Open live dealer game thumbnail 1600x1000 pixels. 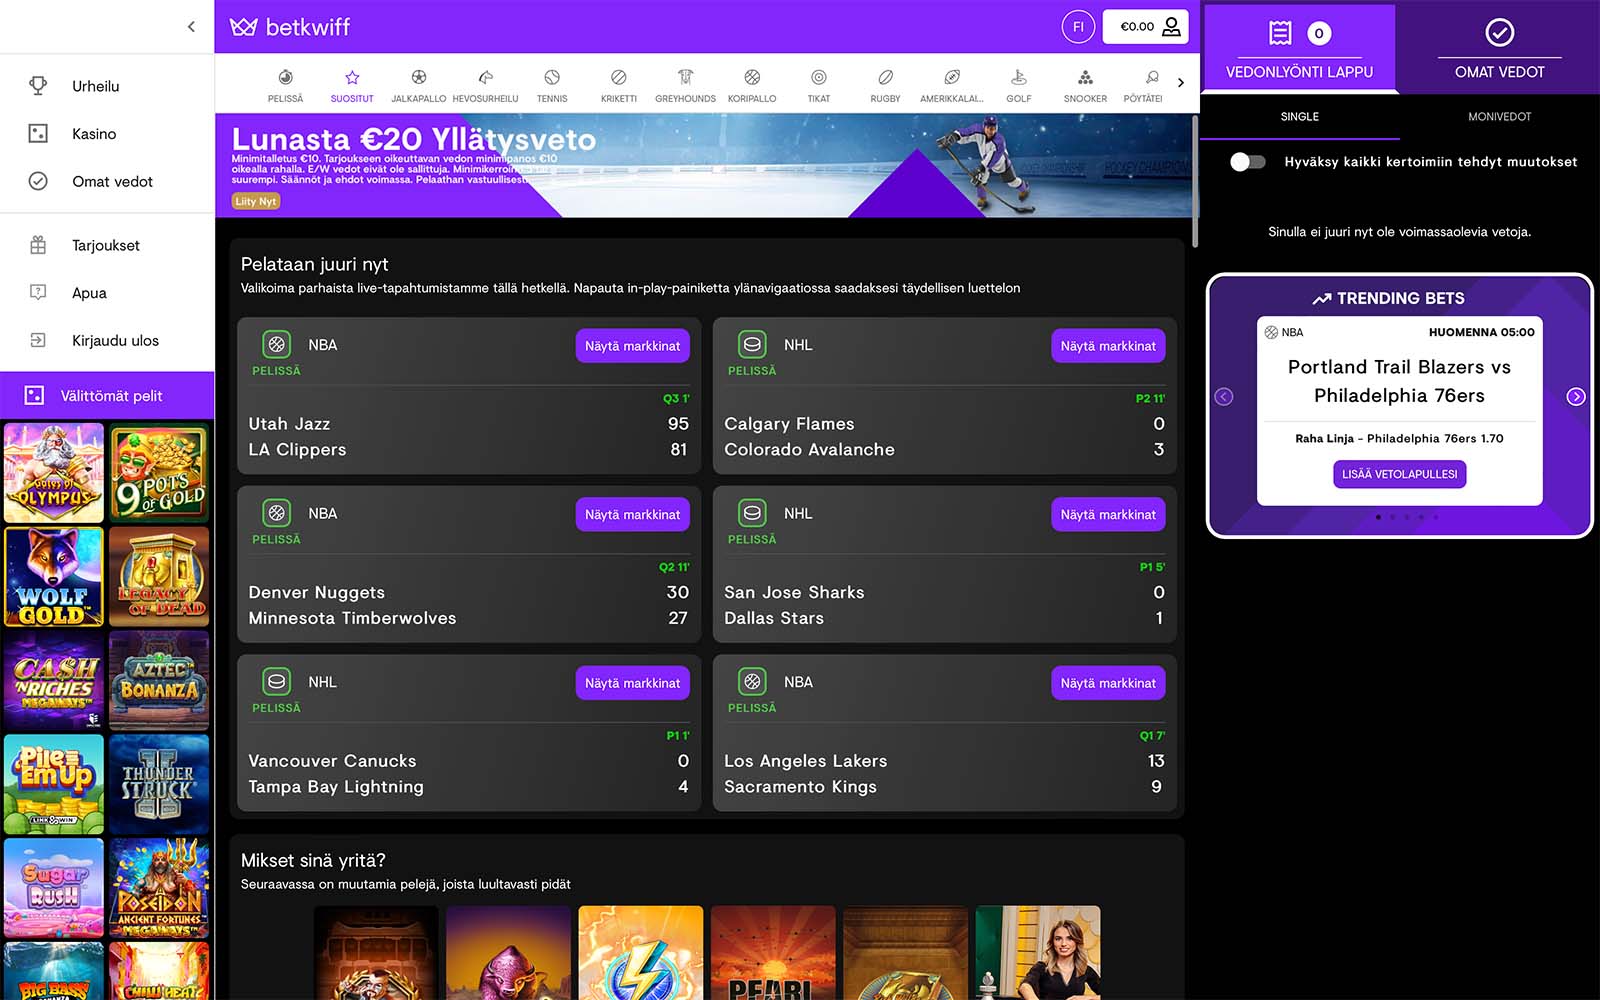[x=1038, y=953]
